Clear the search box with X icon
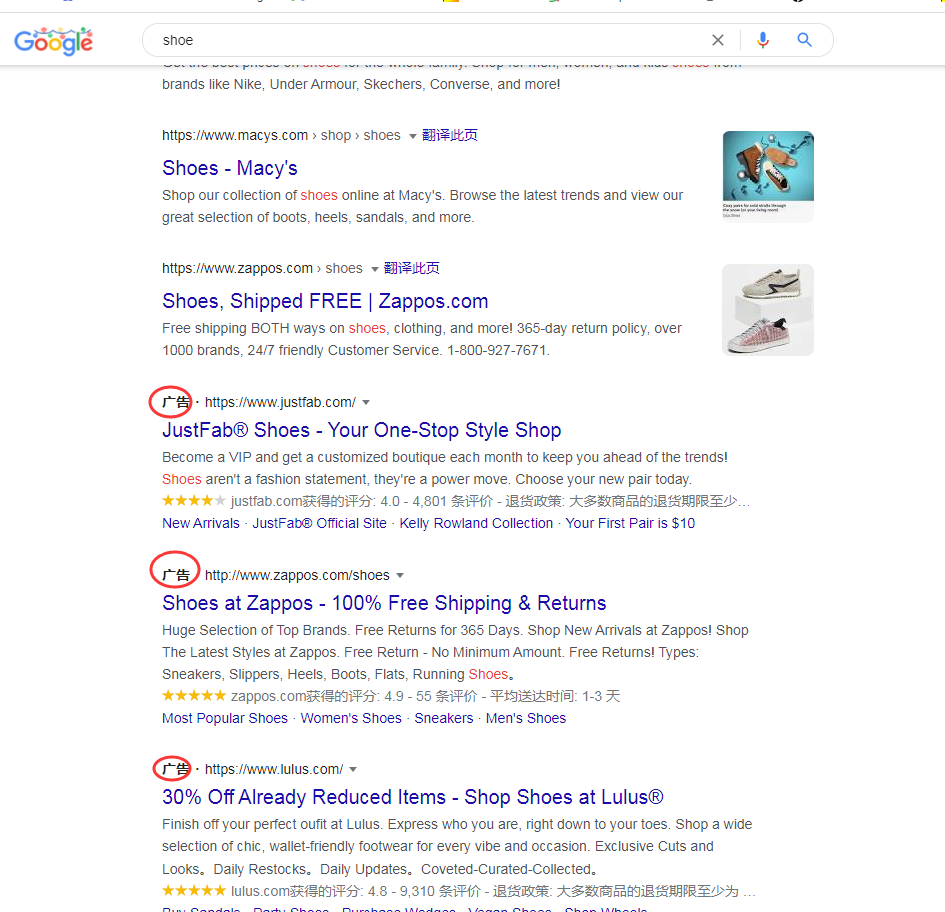The height and width of the screenshot is (912, 945). pyautogui.click(x=718, y=40)
